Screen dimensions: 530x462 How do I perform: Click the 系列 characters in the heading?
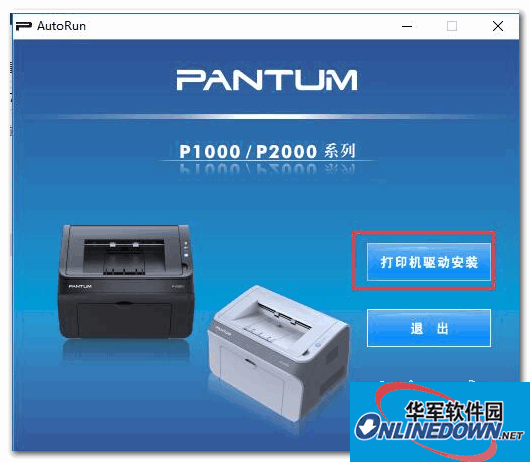340,151
